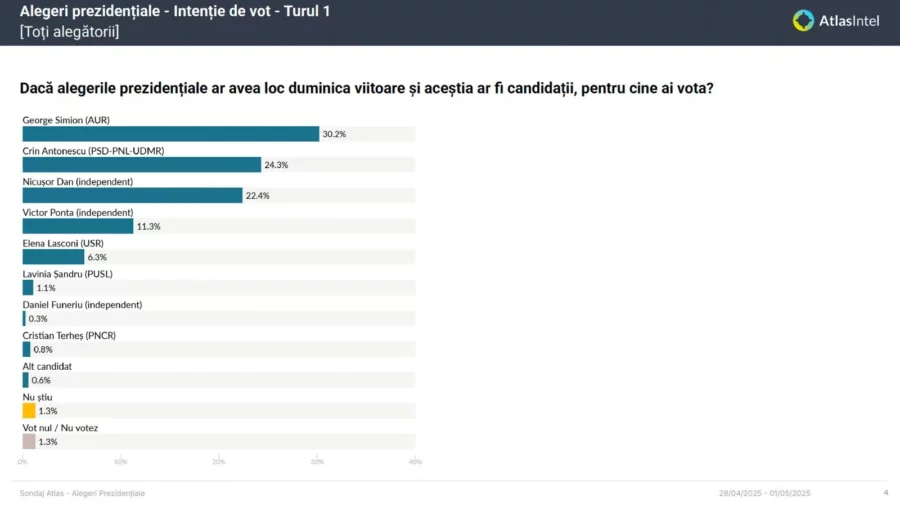Click the Nicușor Dan bar in chart
The height and width of the screenshot is (506, 900).
coord(132,196)
